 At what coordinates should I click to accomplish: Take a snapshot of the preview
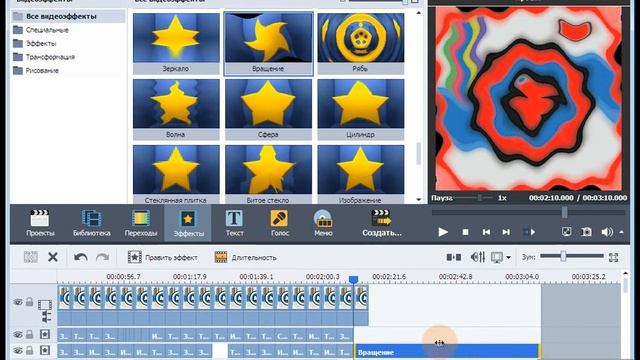[587, 232]
